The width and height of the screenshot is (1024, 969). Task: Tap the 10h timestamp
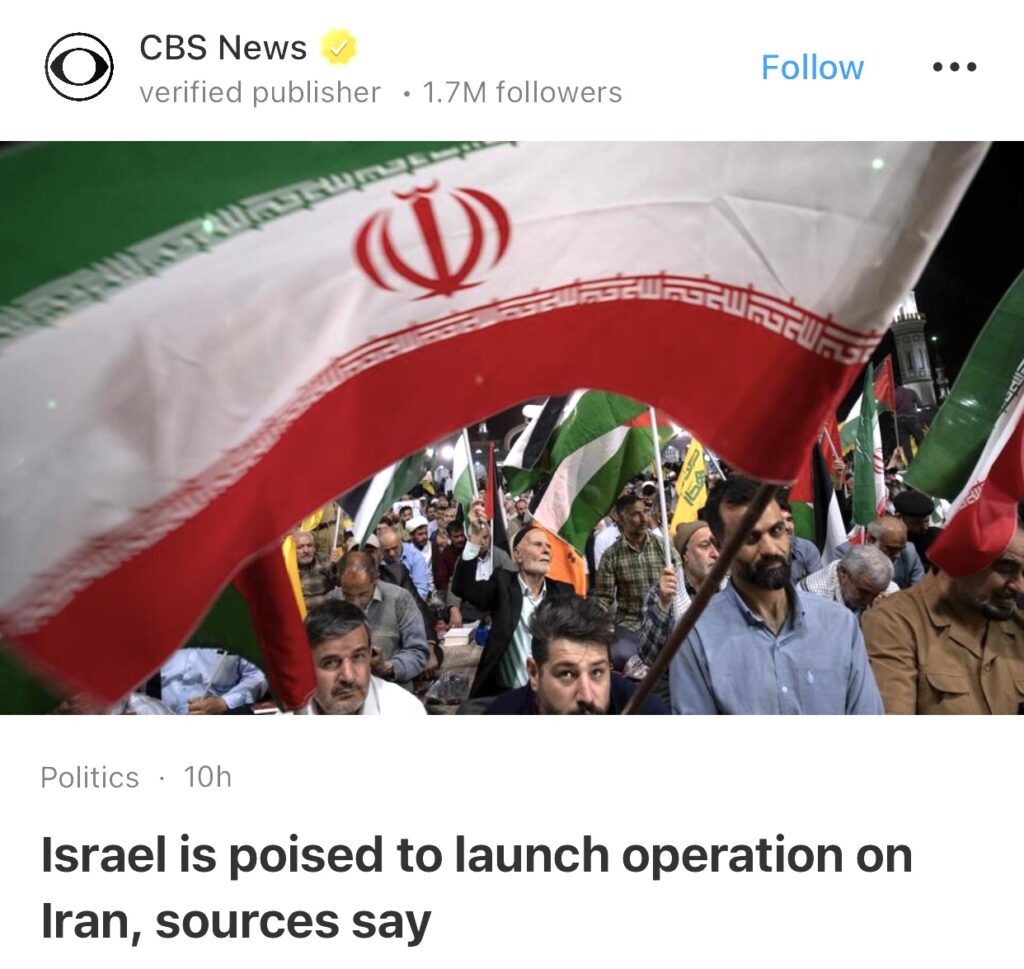point(208,777)
